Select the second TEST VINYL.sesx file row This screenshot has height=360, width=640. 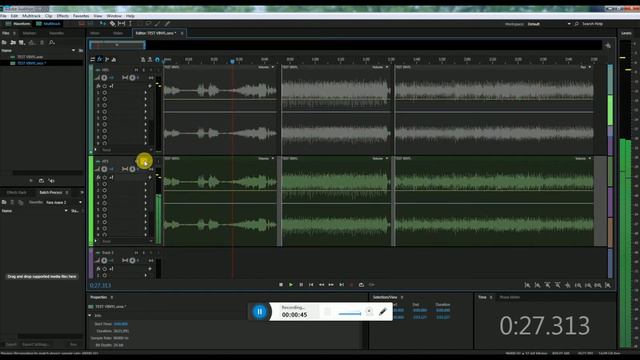point(42,63)
